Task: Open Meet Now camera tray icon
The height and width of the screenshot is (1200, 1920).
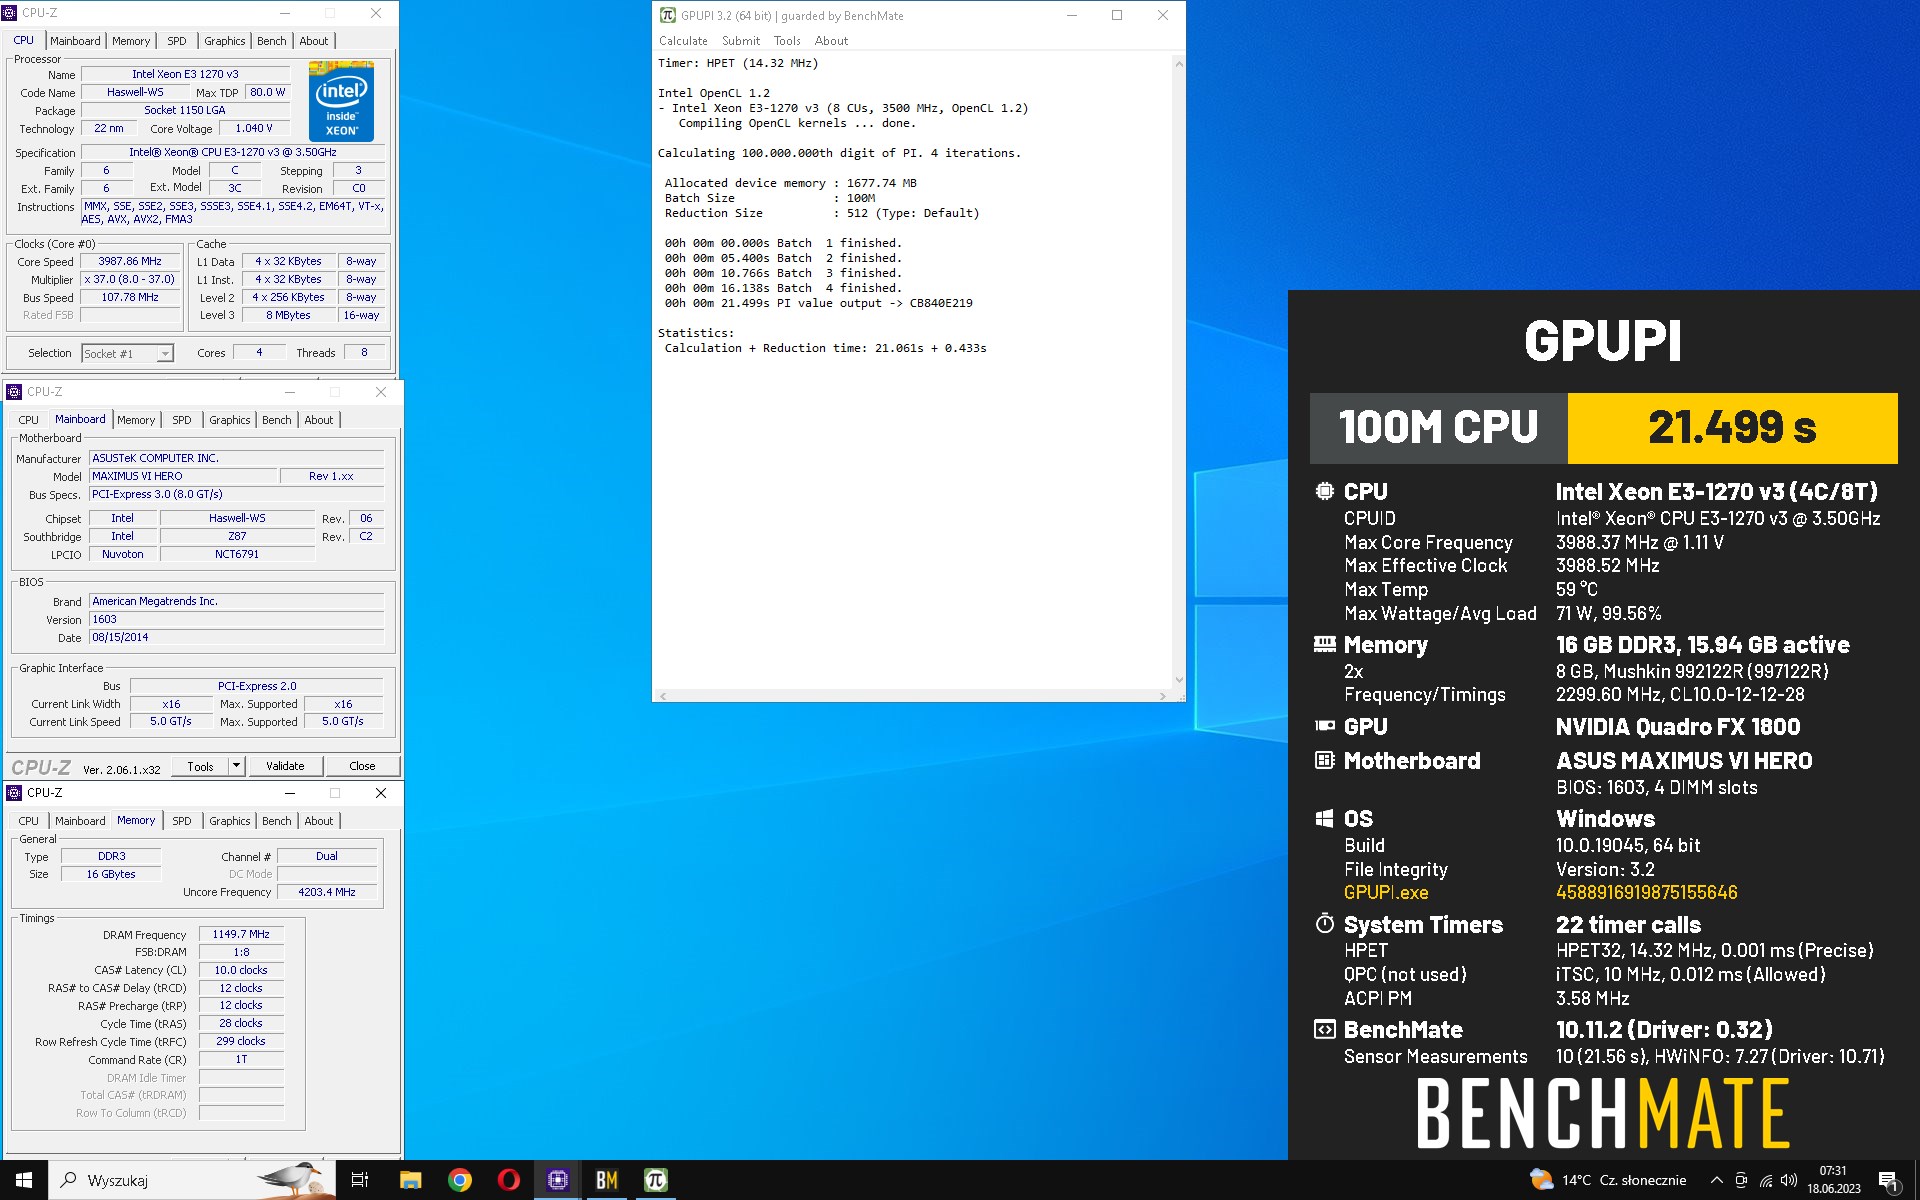Action: coord(1741,1180)
